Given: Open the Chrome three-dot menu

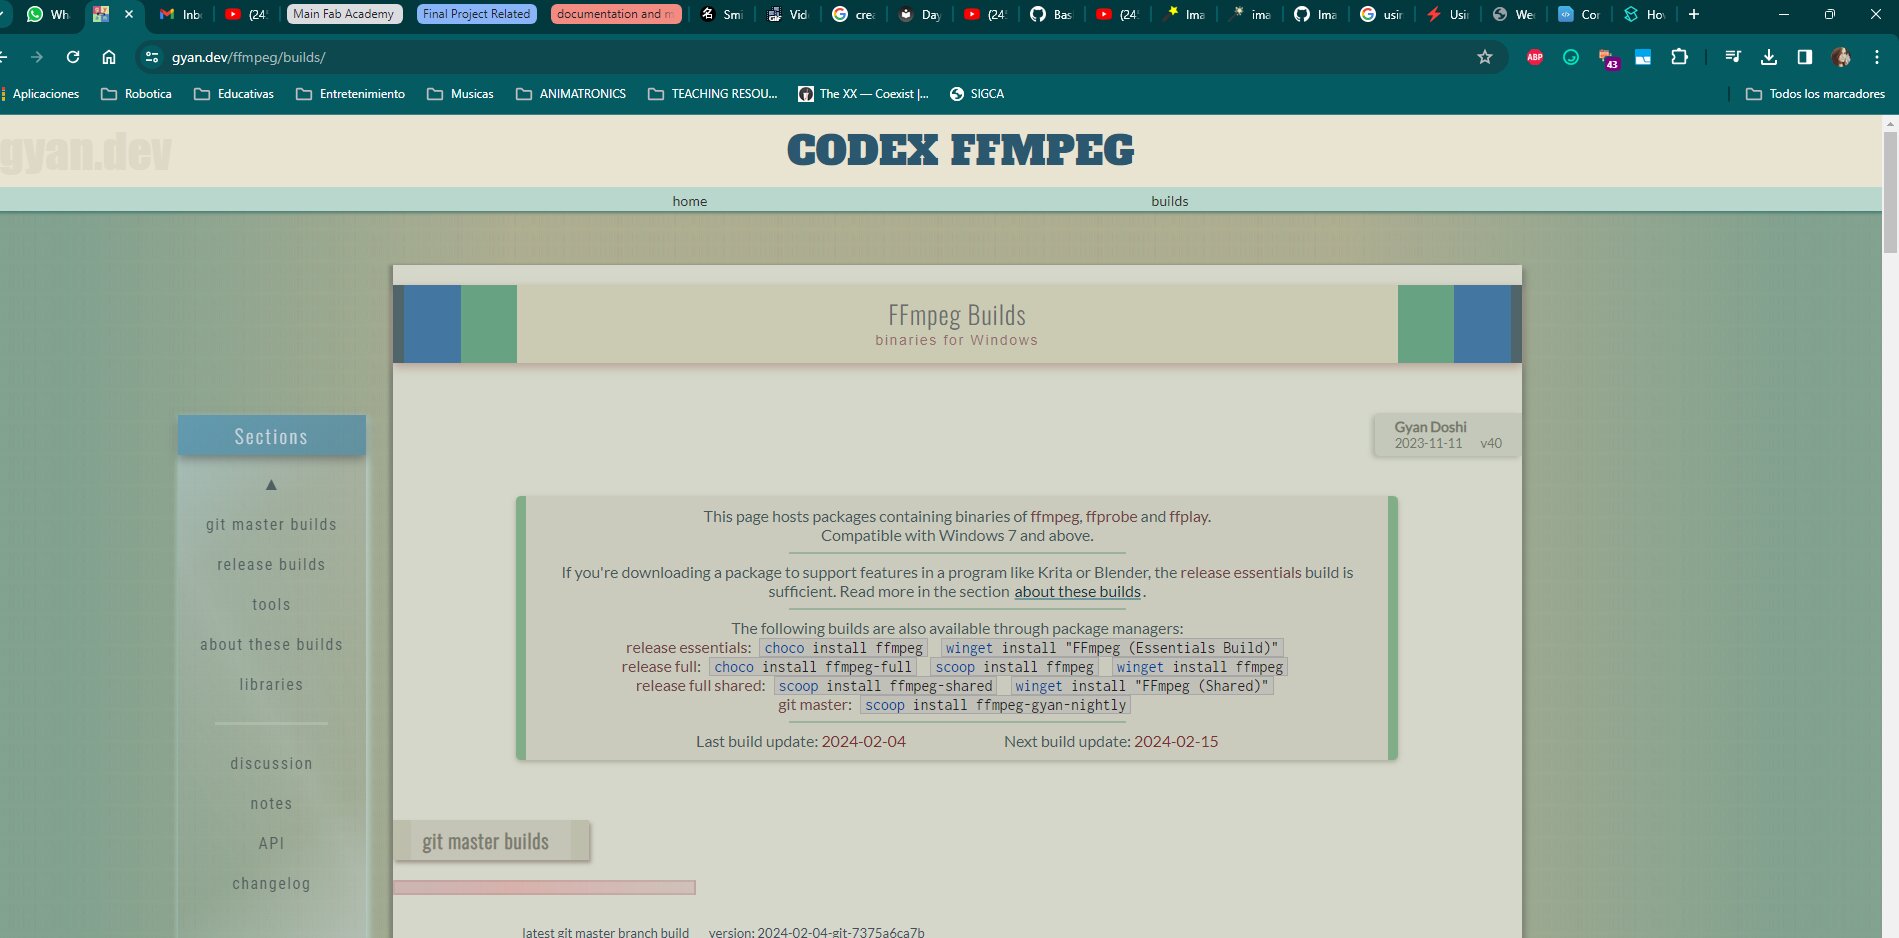Looking at the screenshot, I should pos(1876,57).
